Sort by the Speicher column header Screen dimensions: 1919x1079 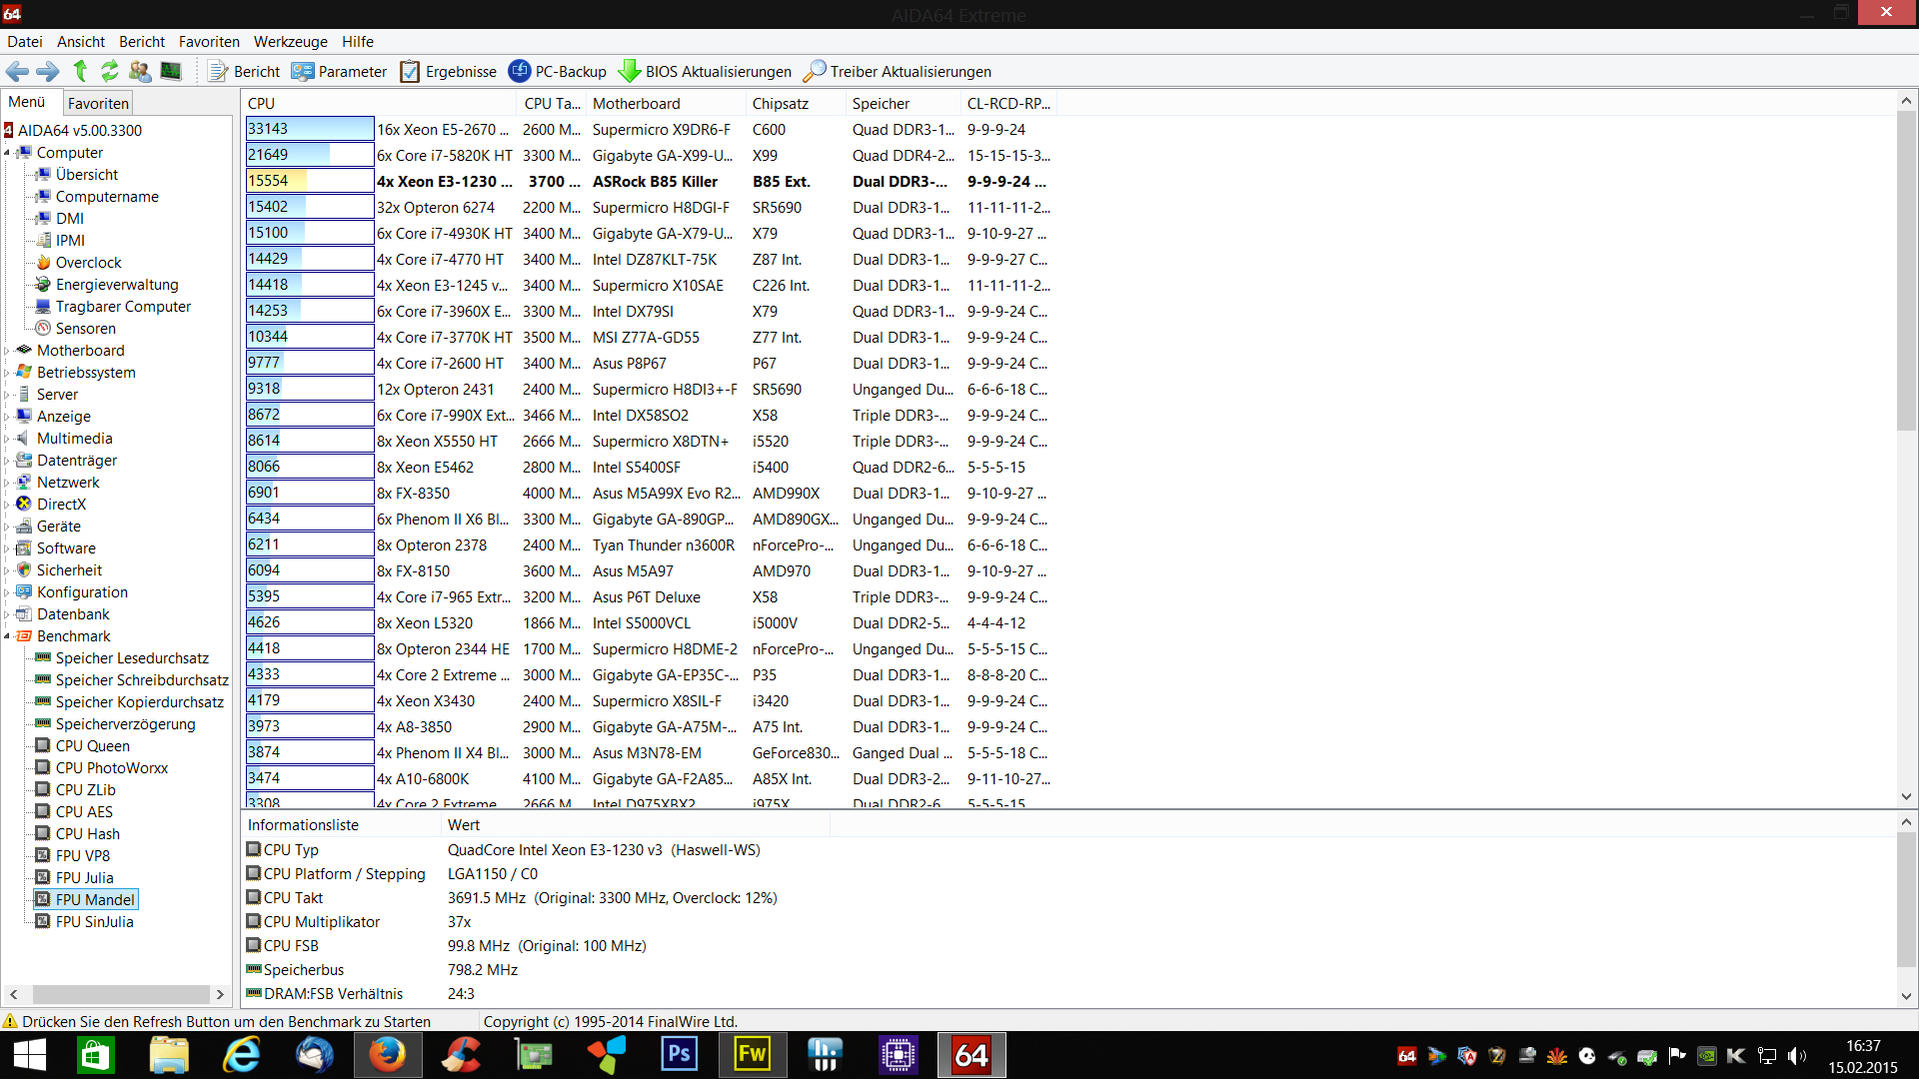coord(903,103)
